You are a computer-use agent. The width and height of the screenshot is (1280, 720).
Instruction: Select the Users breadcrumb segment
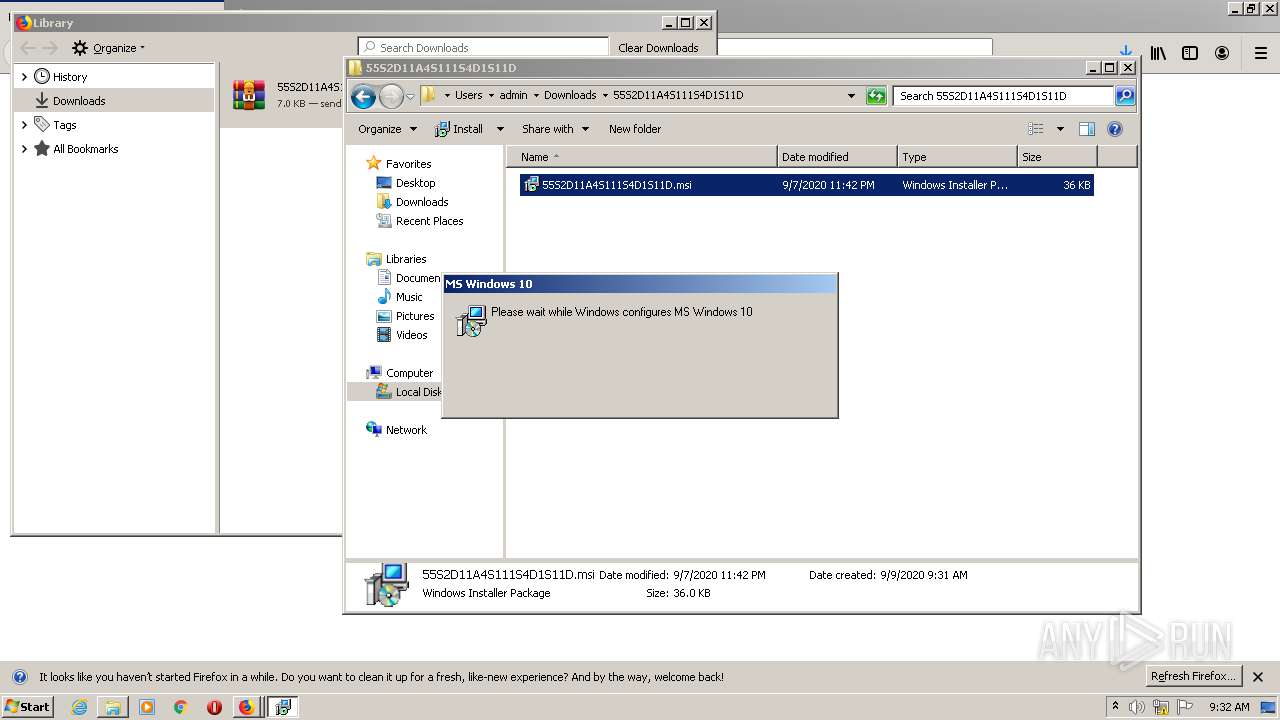tap(468, 96)
